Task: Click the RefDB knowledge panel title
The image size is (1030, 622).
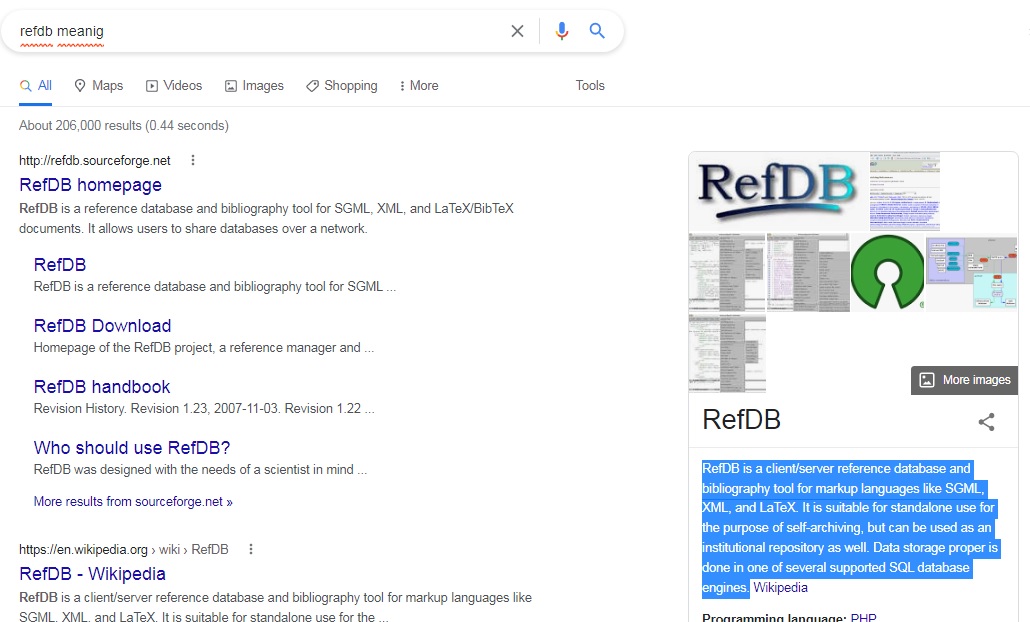Action: click(742, 420)
